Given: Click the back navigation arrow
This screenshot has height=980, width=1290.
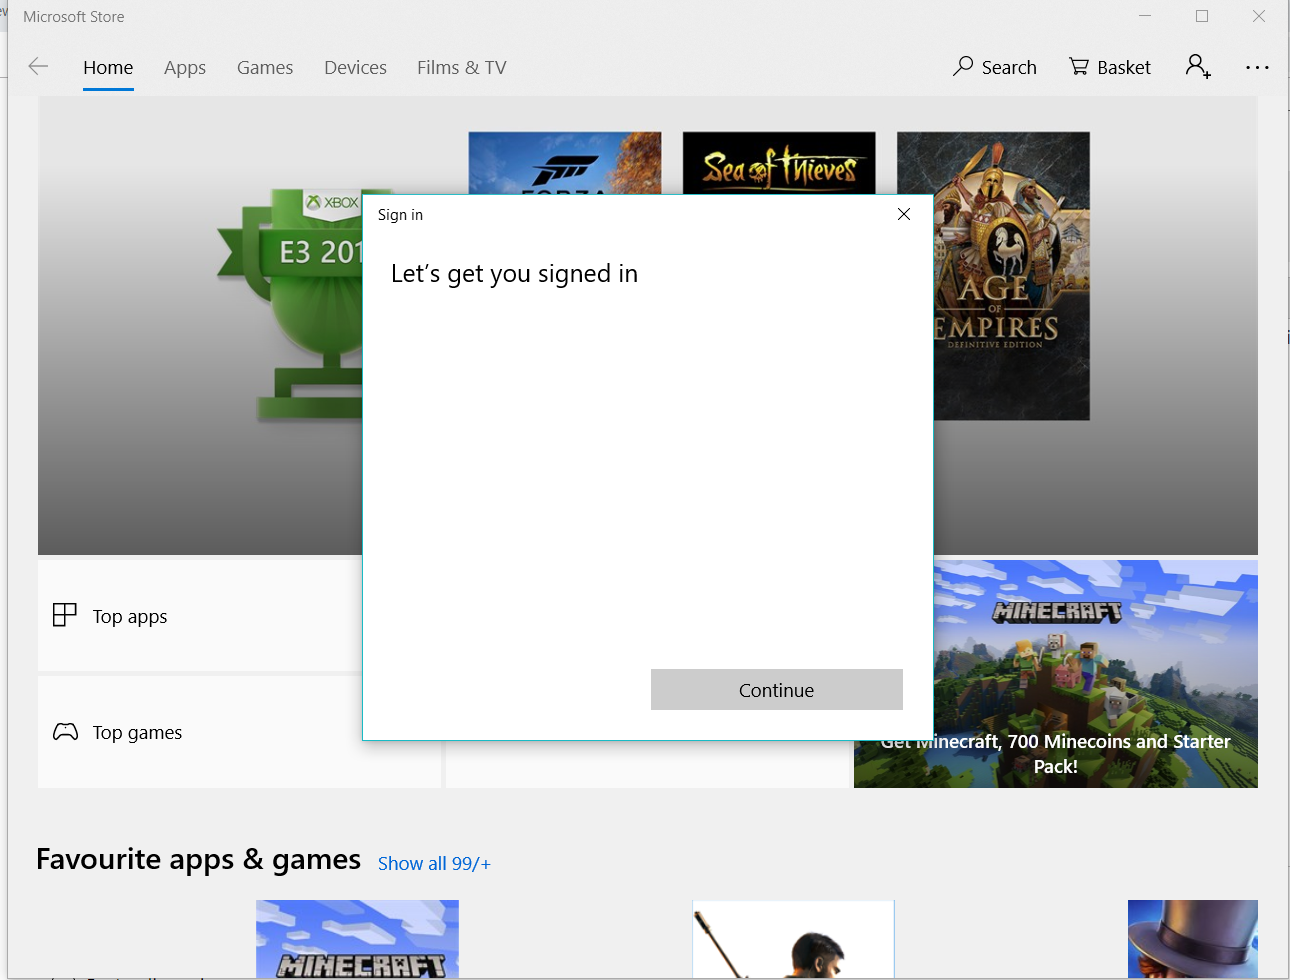Looking at the screenshot, I should tap(38, 66).
